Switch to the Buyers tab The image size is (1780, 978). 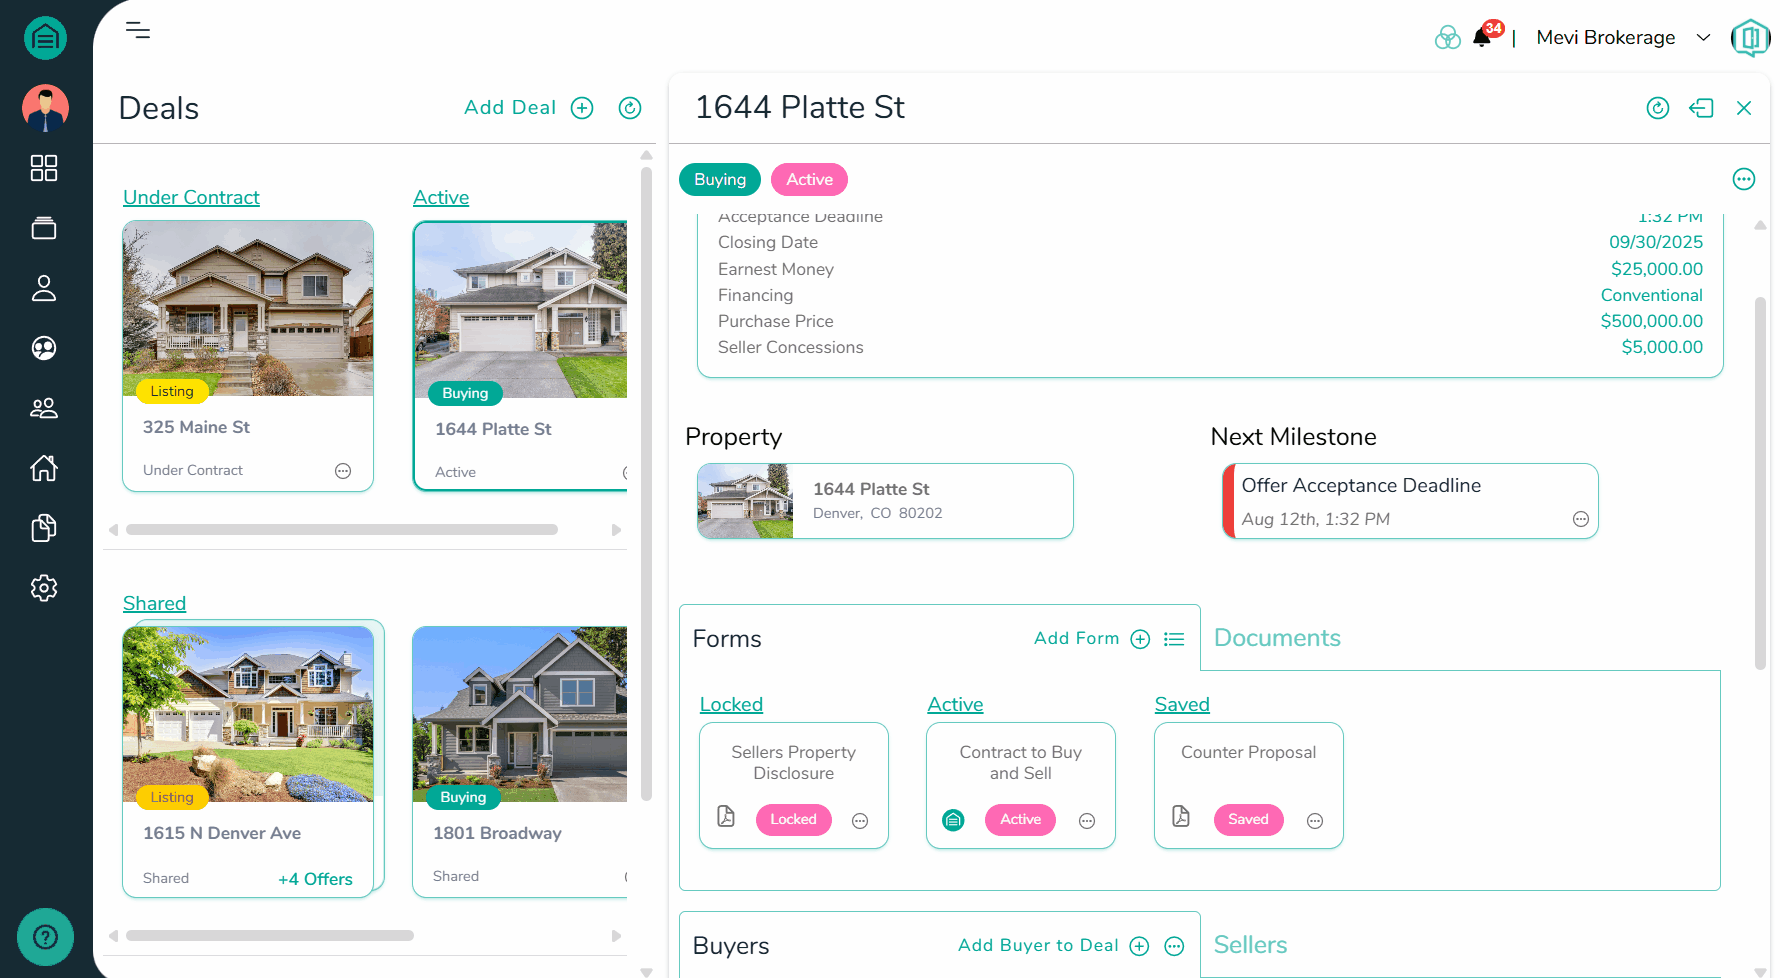pyautogui.click(x=731, y=946)
